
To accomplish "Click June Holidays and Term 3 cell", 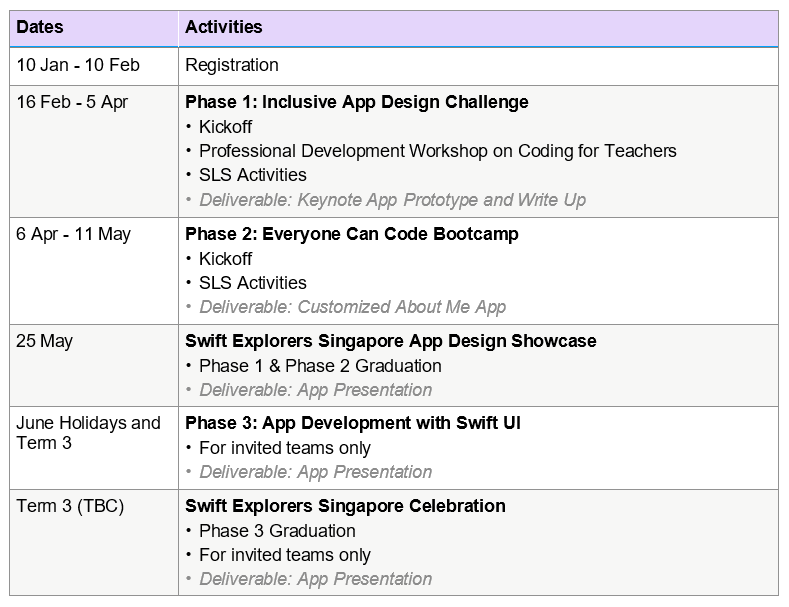I will (x=94, y=448).
